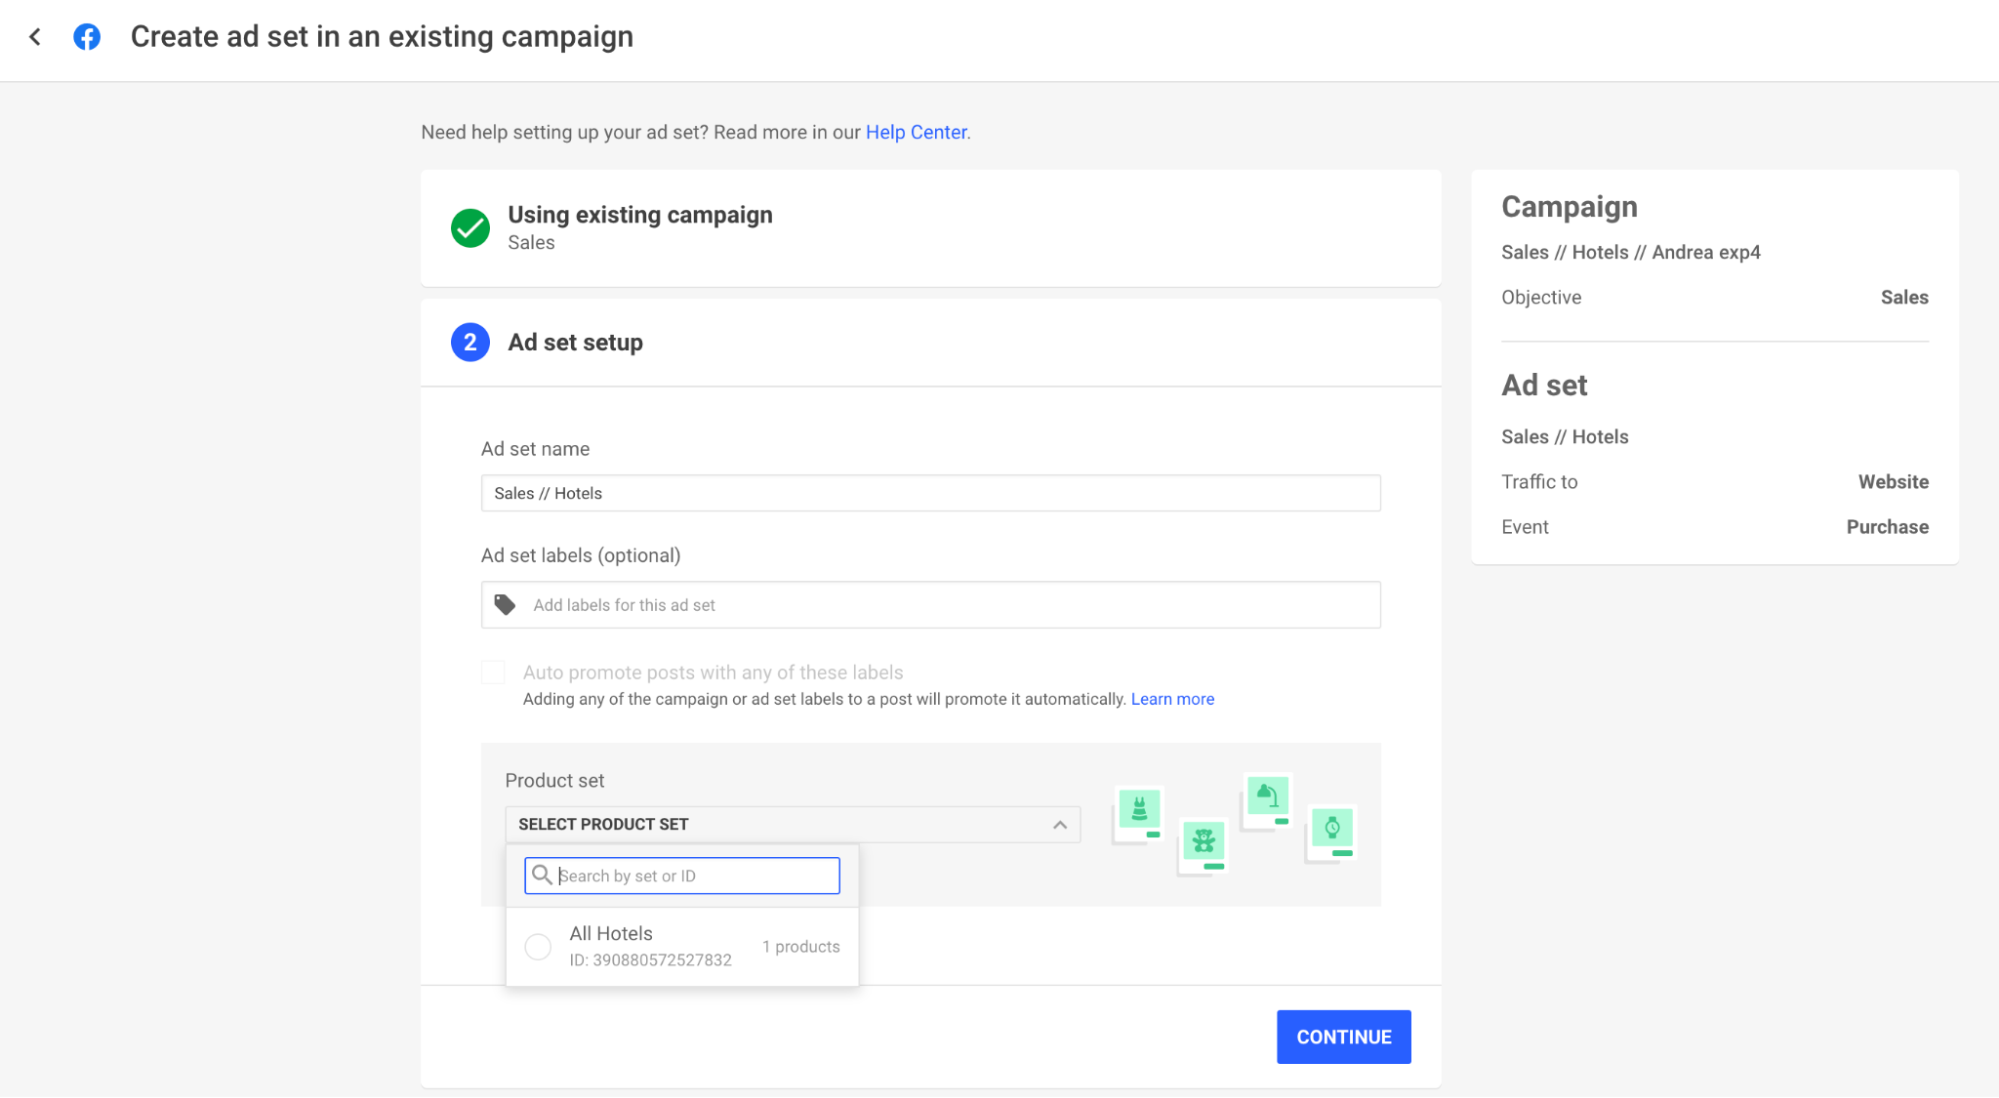This screenshot has height=1098, width=1999.
Task: Click the Facebook logo icon
Action: pyautogui.click(x=87, y=37)
